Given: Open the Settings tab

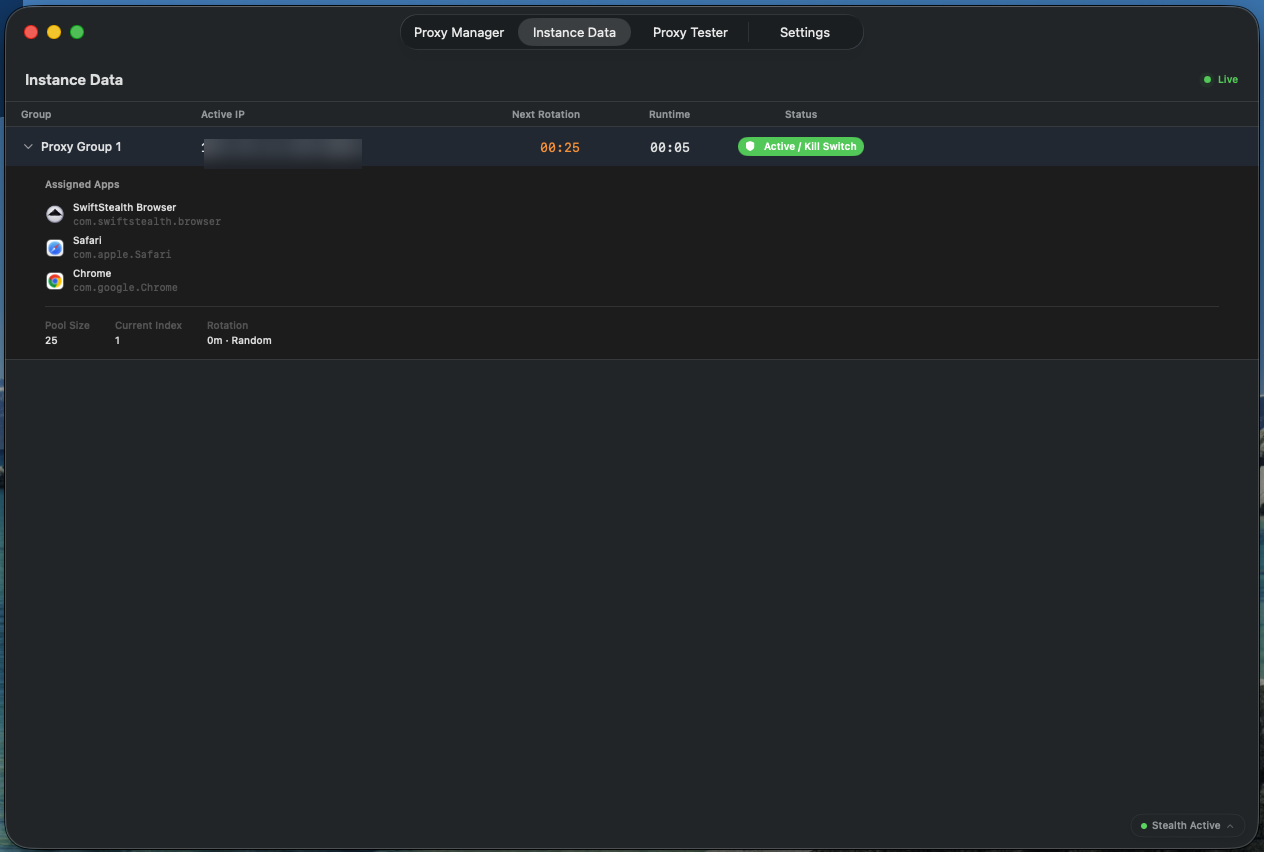Looking at the screenshot, I should (x=805, y=32).
